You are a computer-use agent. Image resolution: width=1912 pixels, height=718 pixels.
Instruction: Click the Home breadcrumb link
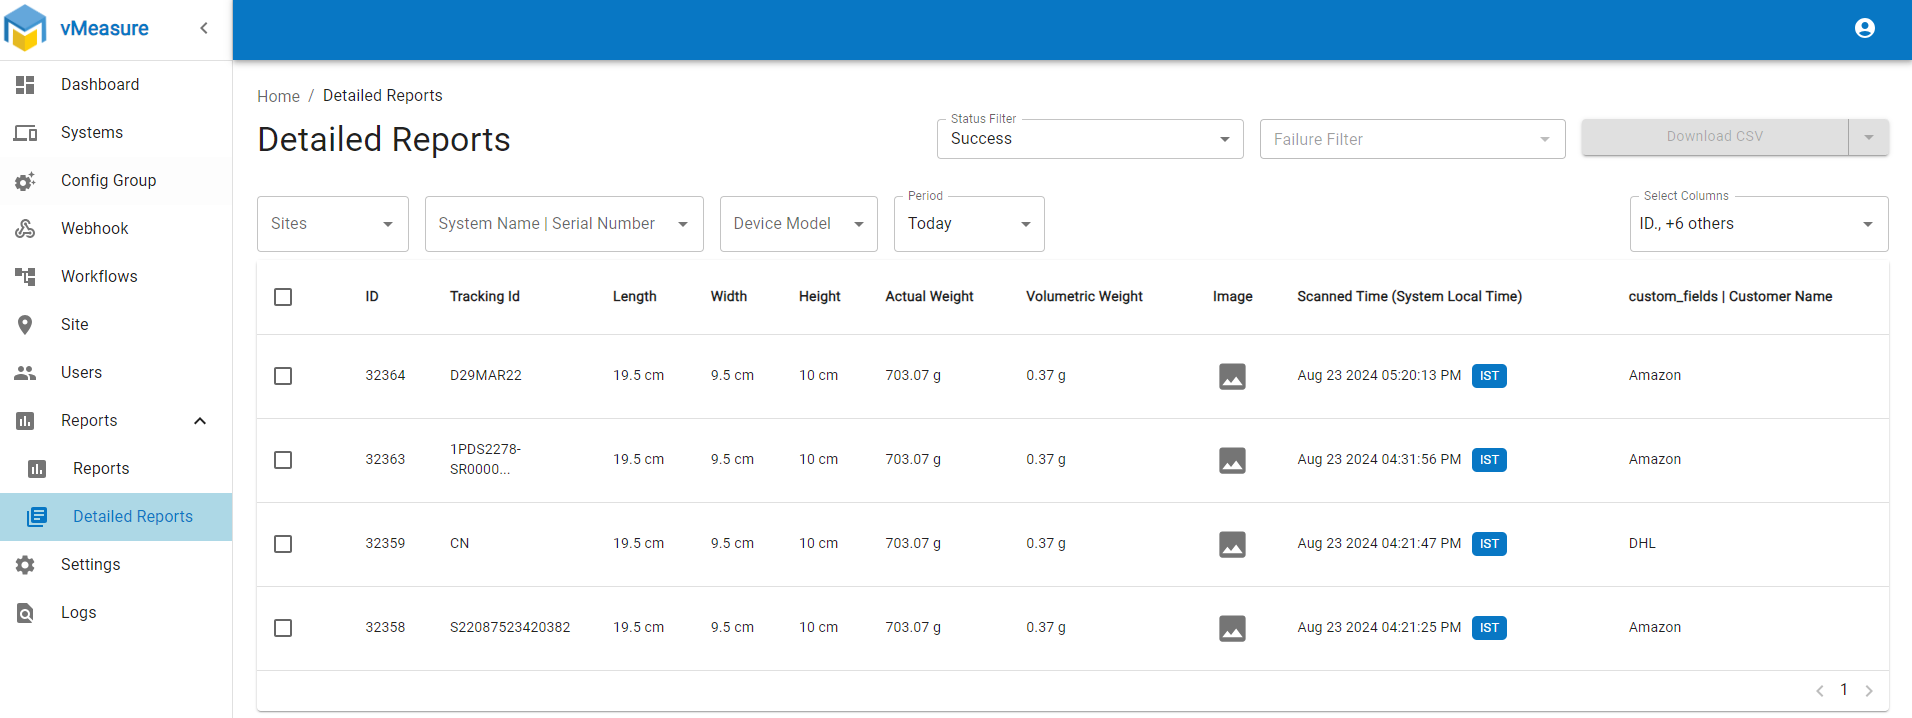click(x=278, y=96)
